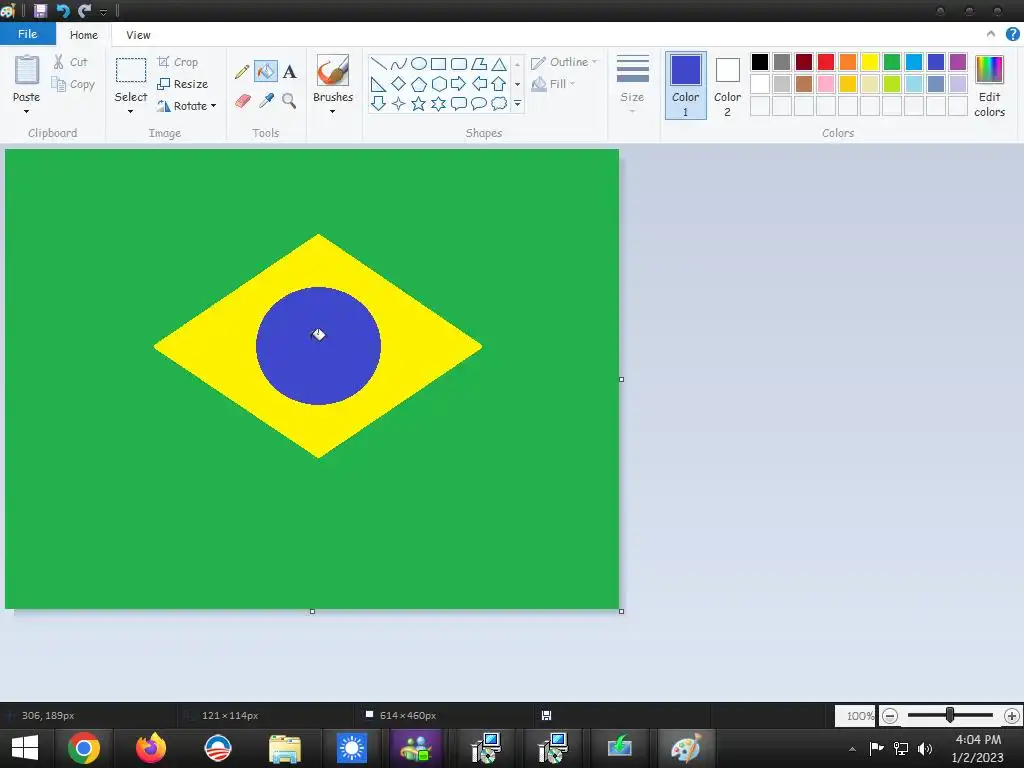The image size is (1024, 768).
Task: Open the File menu
Action: [27, 34]
